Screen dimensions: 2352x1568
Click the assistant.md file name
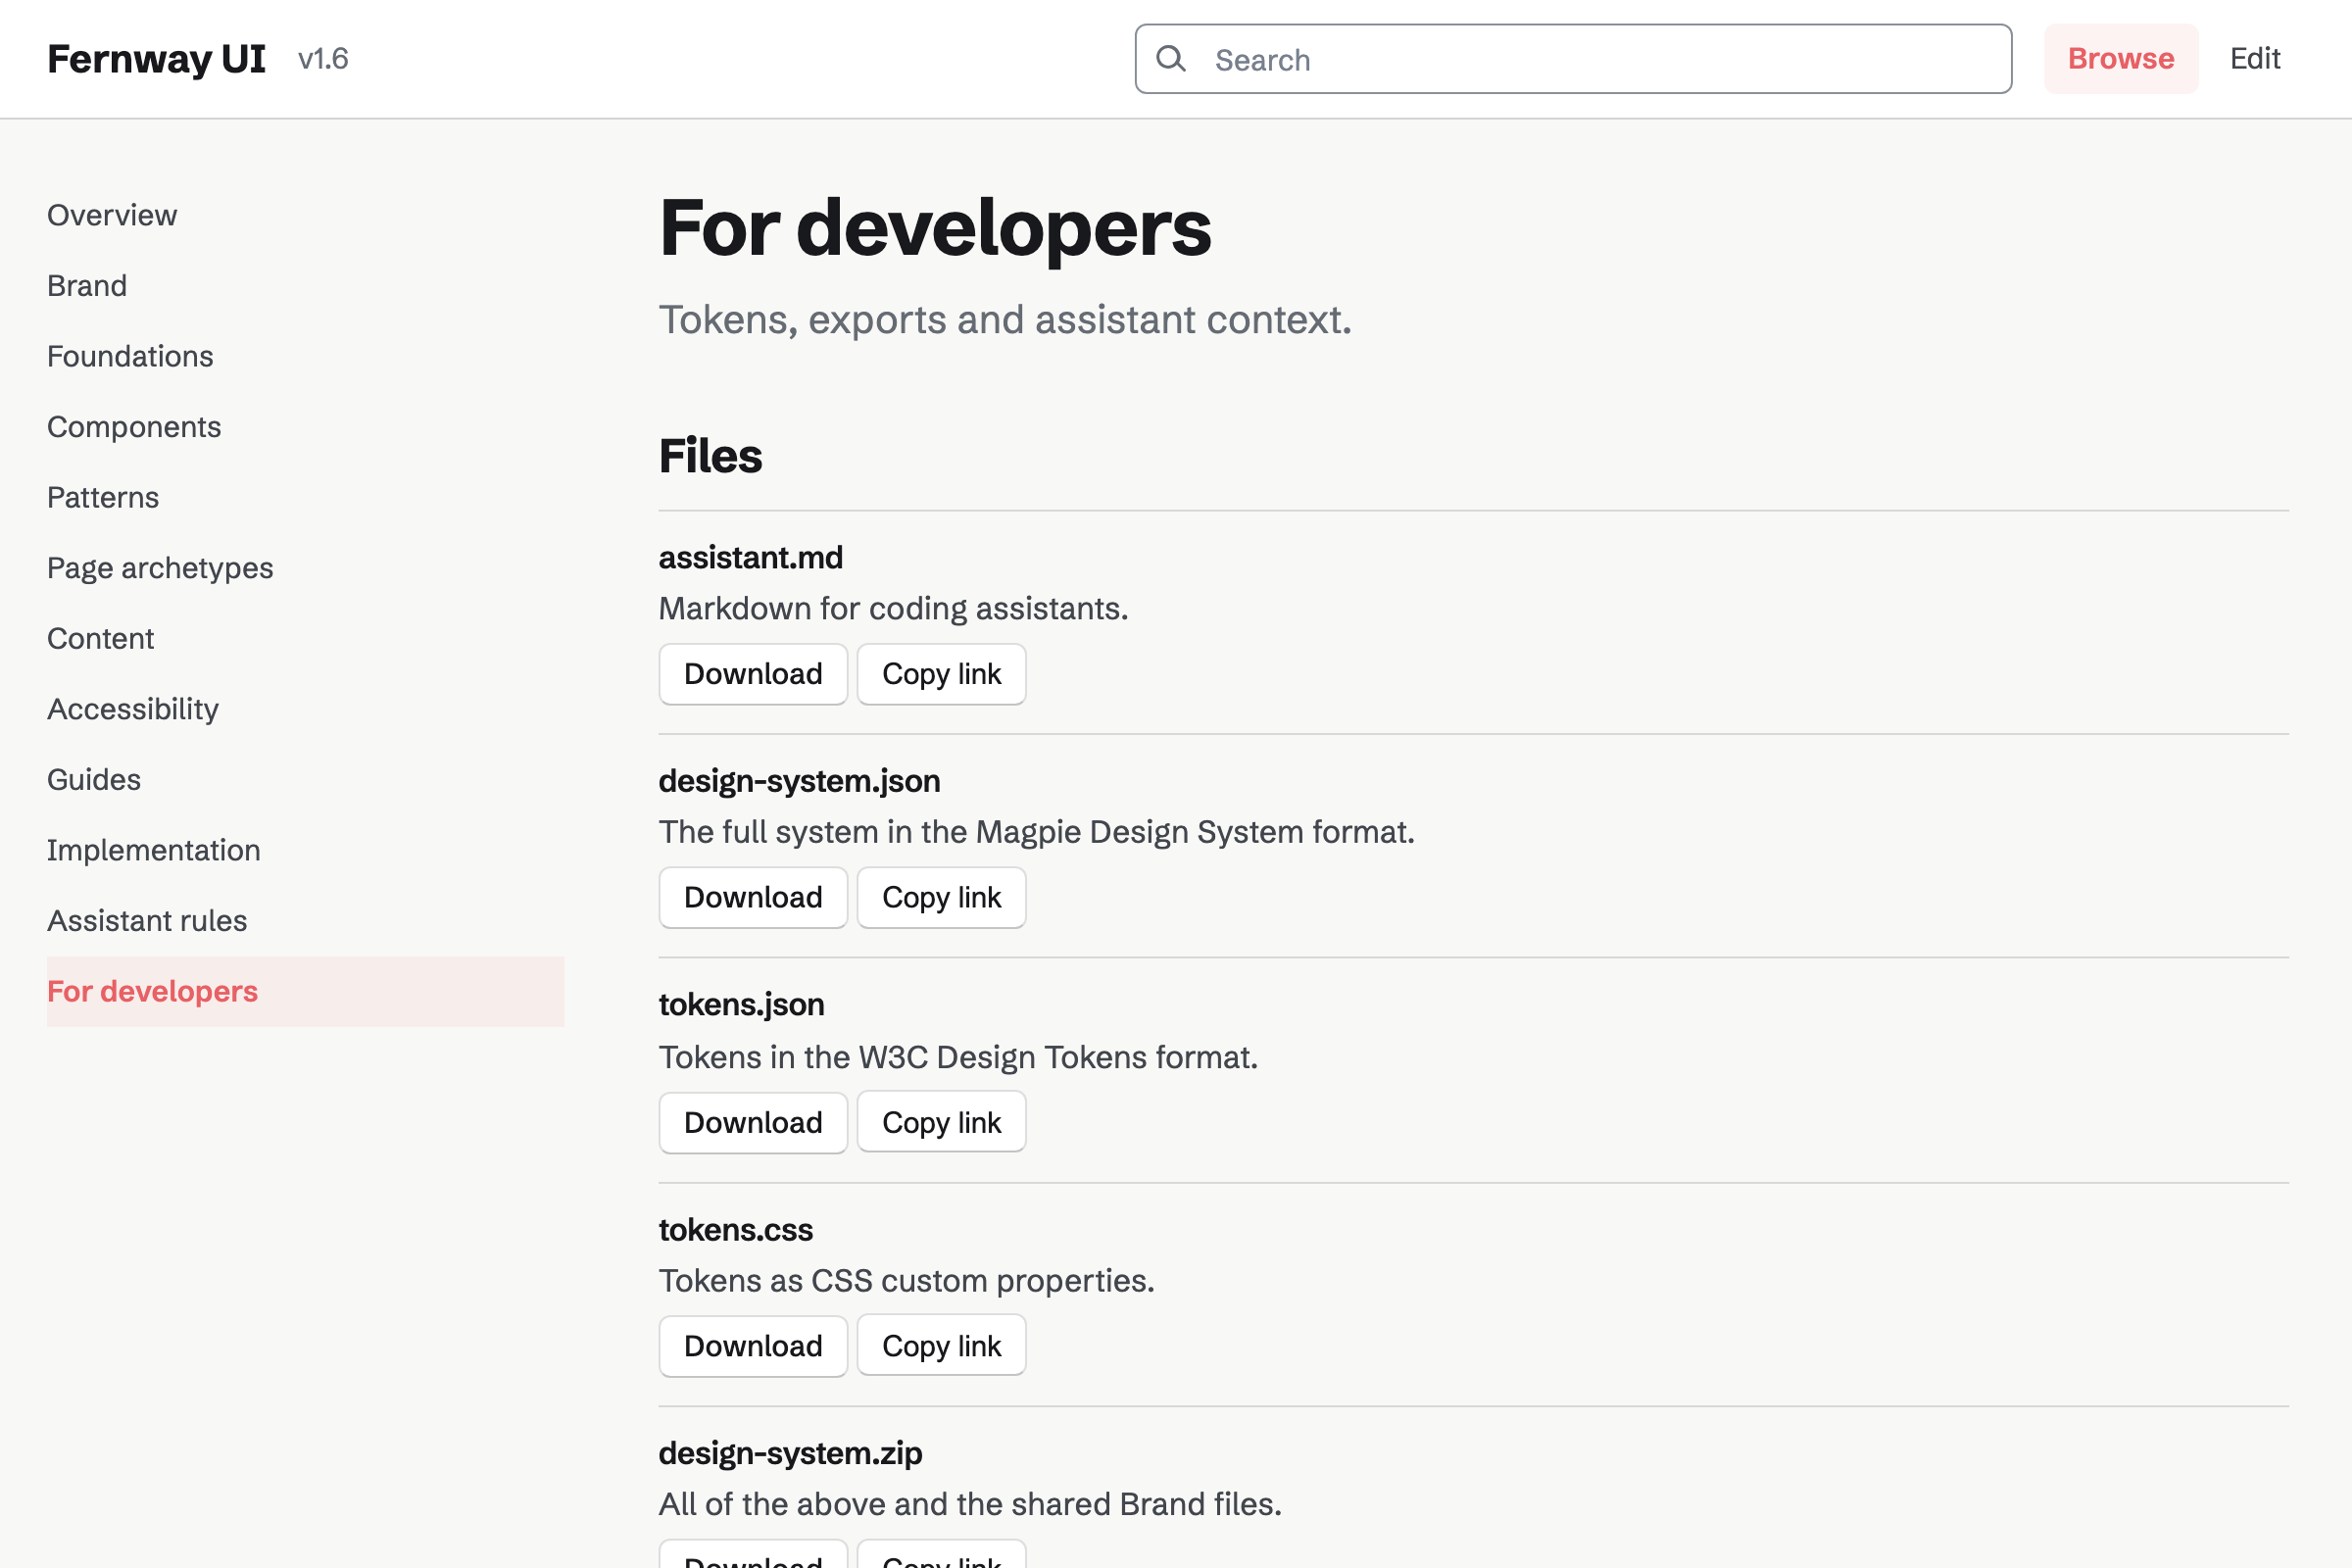[x=751, y=557]
